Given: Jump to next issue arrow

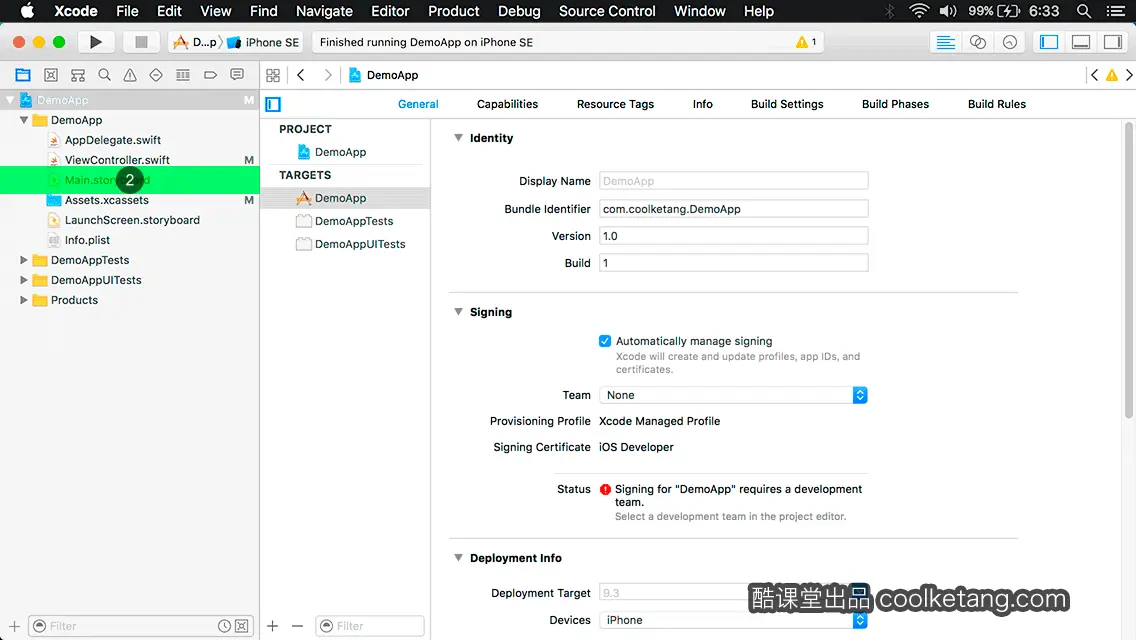Looking at the screenshot, I should point(1129,75).
